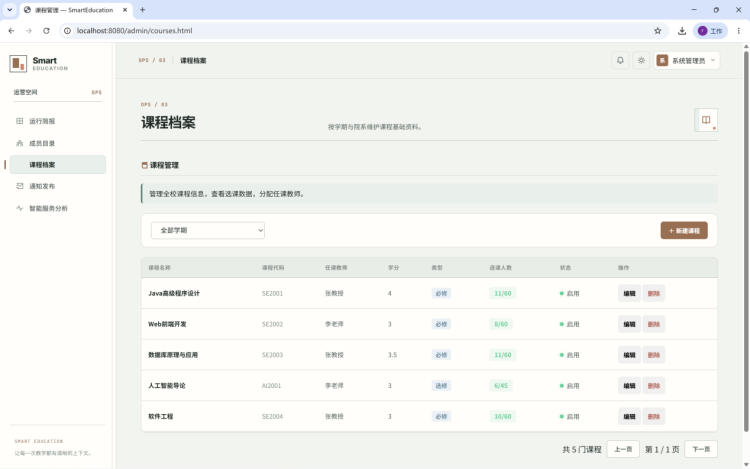Edit the Web前端开发 course

pos(629,324)
